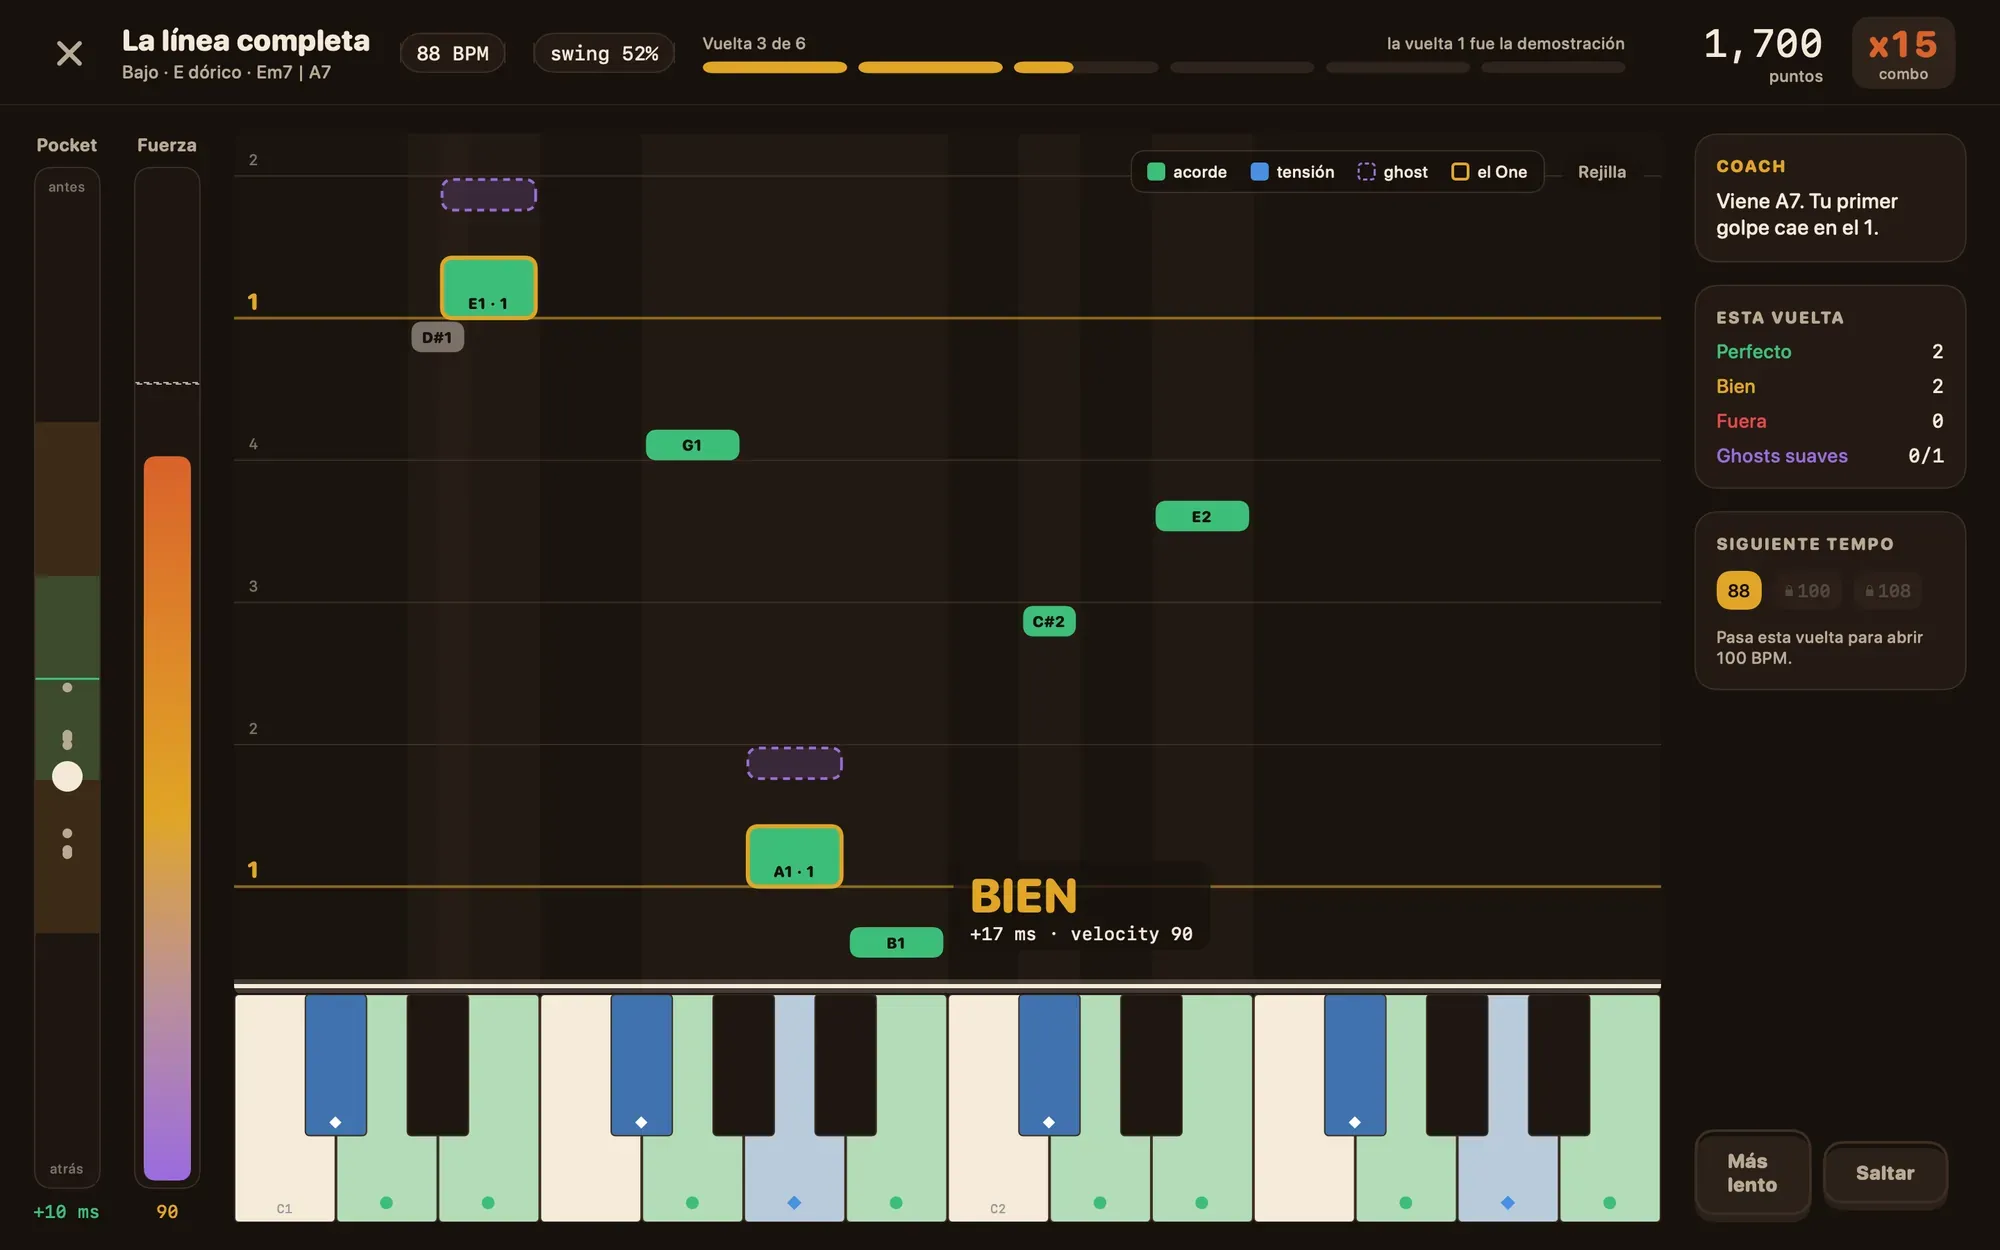
Task: Toggle the acorde legend filter
Action: (1187, 172)
